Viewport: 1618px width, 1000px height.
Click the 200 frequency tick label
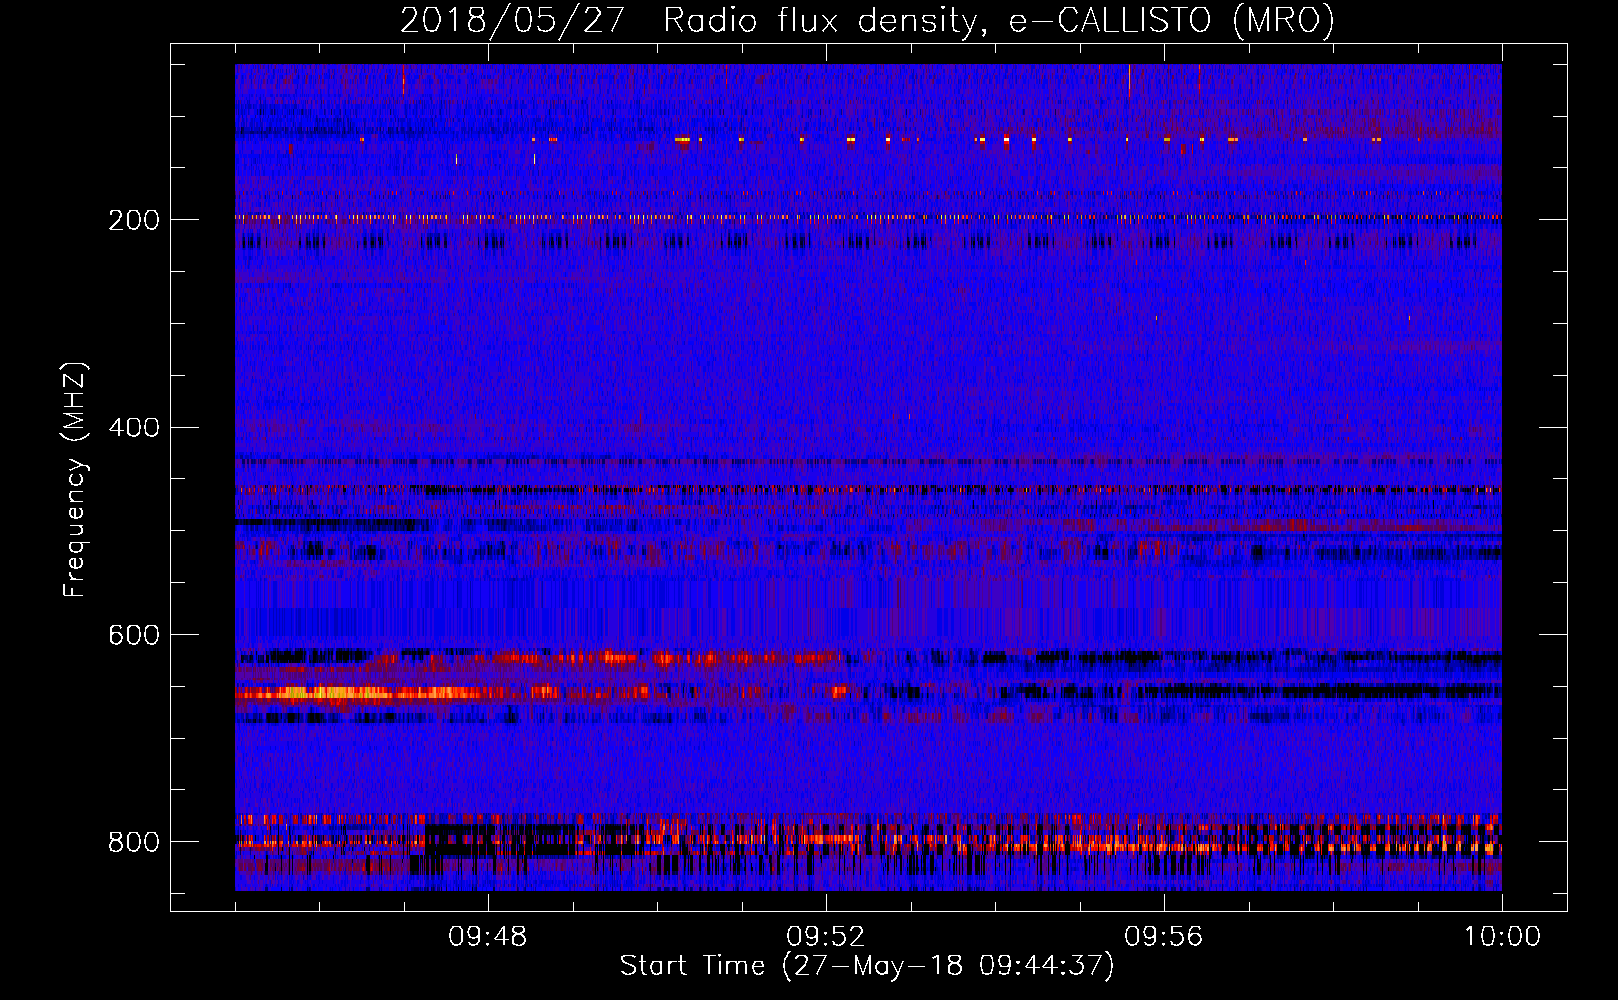pos(133,220)
